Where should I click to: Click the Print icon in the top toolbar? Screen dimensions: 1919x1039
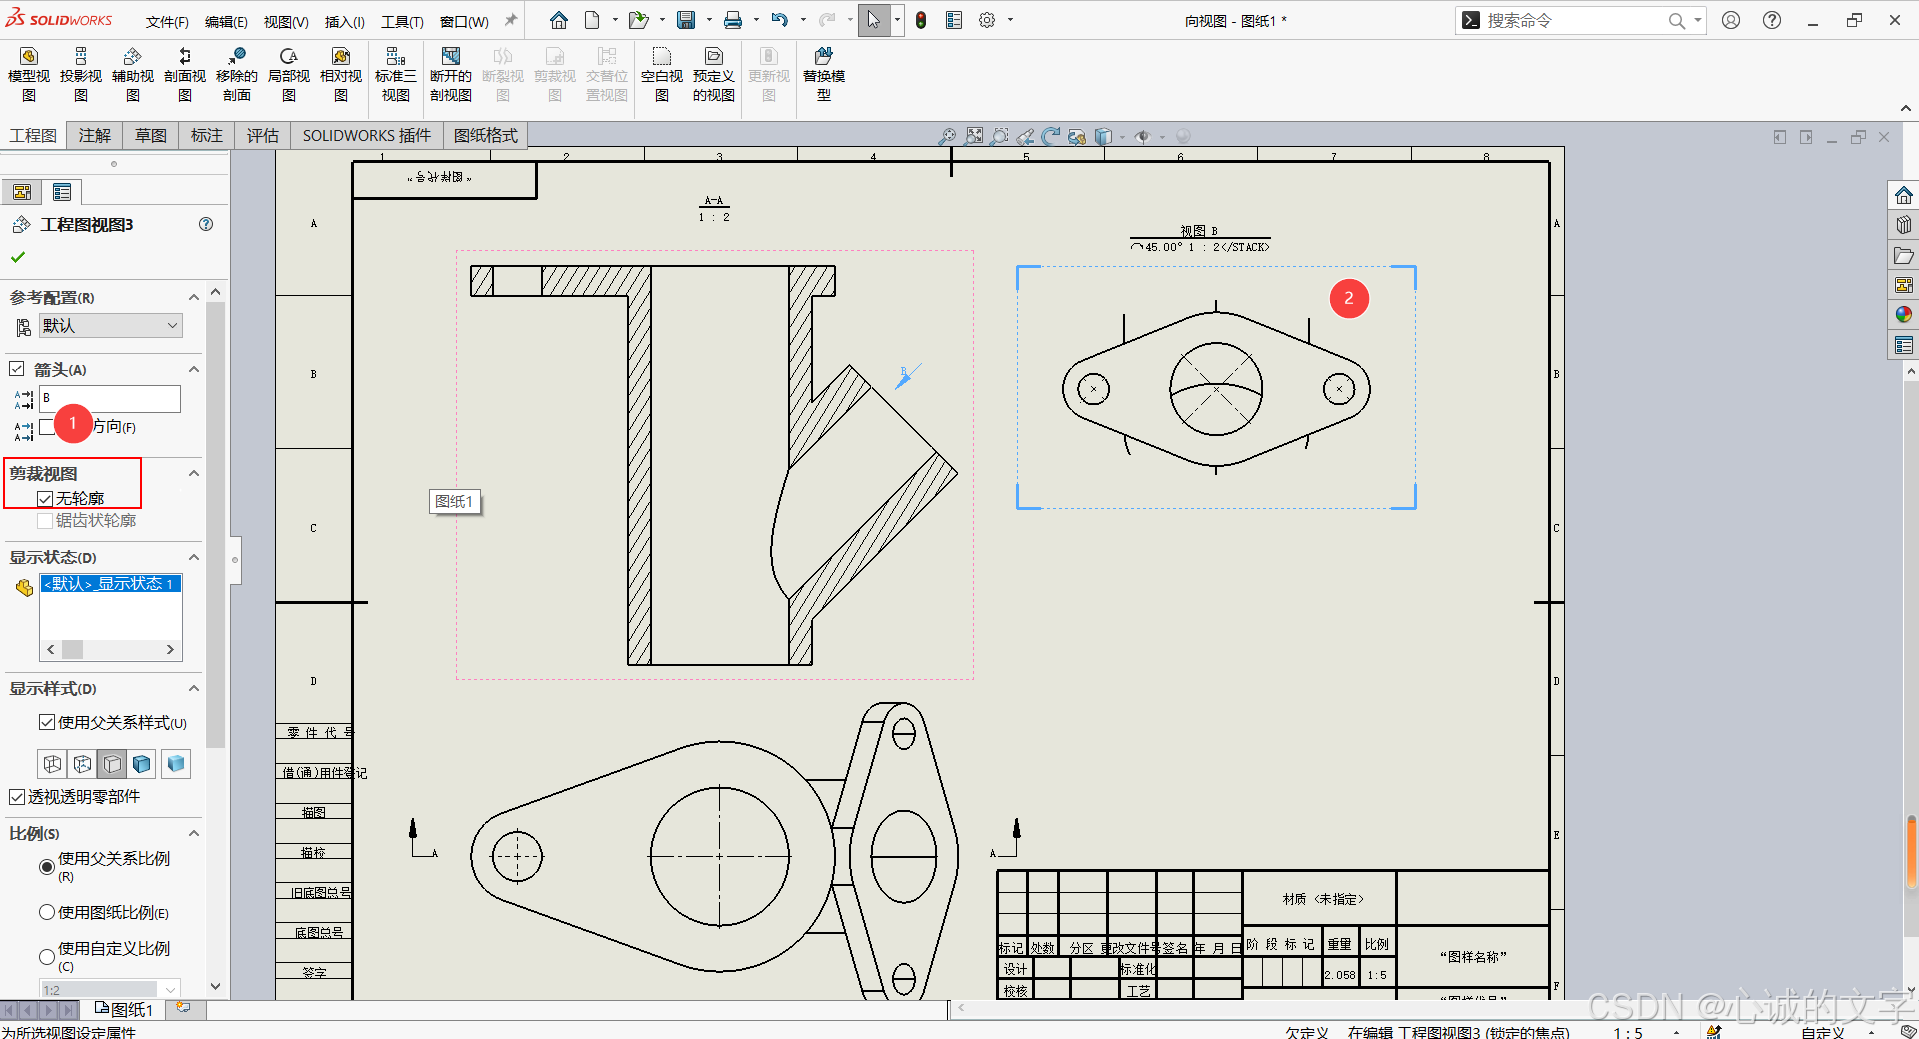733,20
